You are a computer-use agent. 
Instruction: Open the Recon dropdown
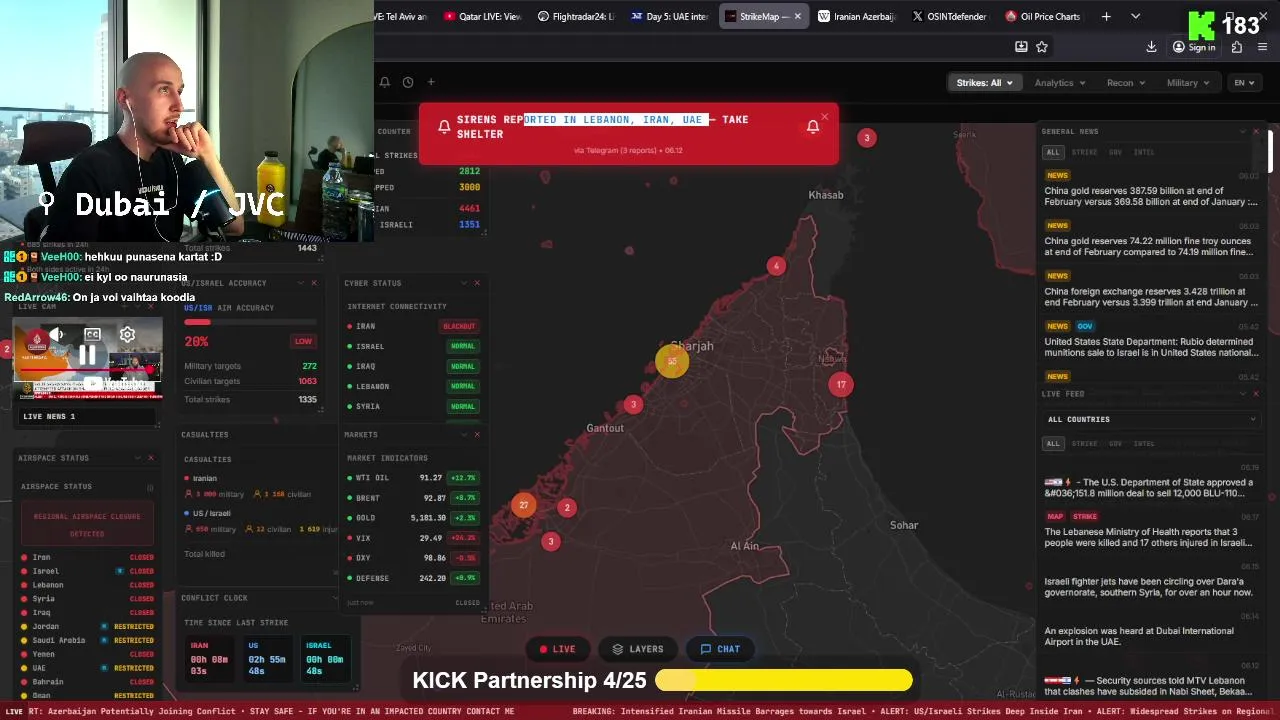pyautogui.click(x=1126, y=83)
